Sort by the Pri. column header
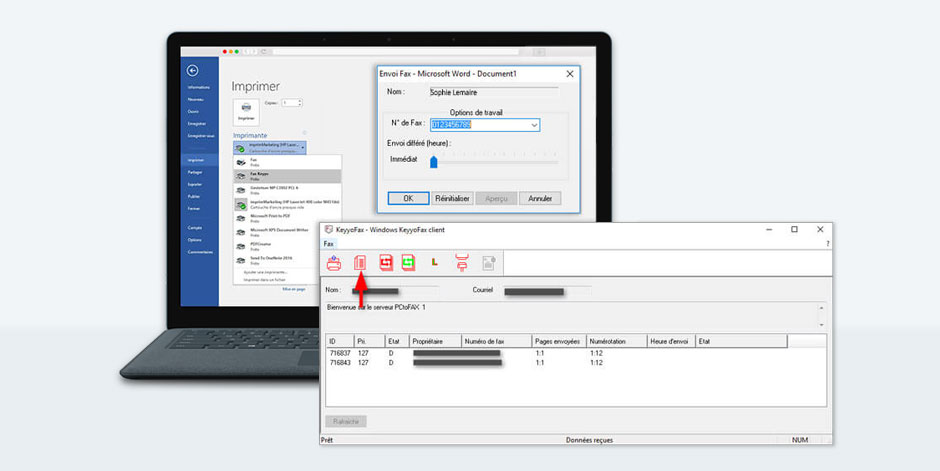 click(369, 341)
